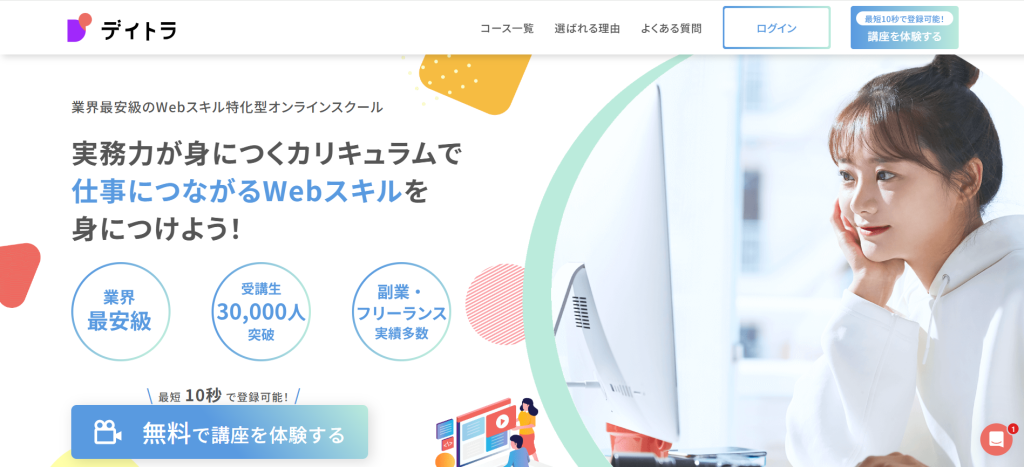
Task: Click the 仕事につながるWebスキル headline text
Action: [x=236, y=191]
